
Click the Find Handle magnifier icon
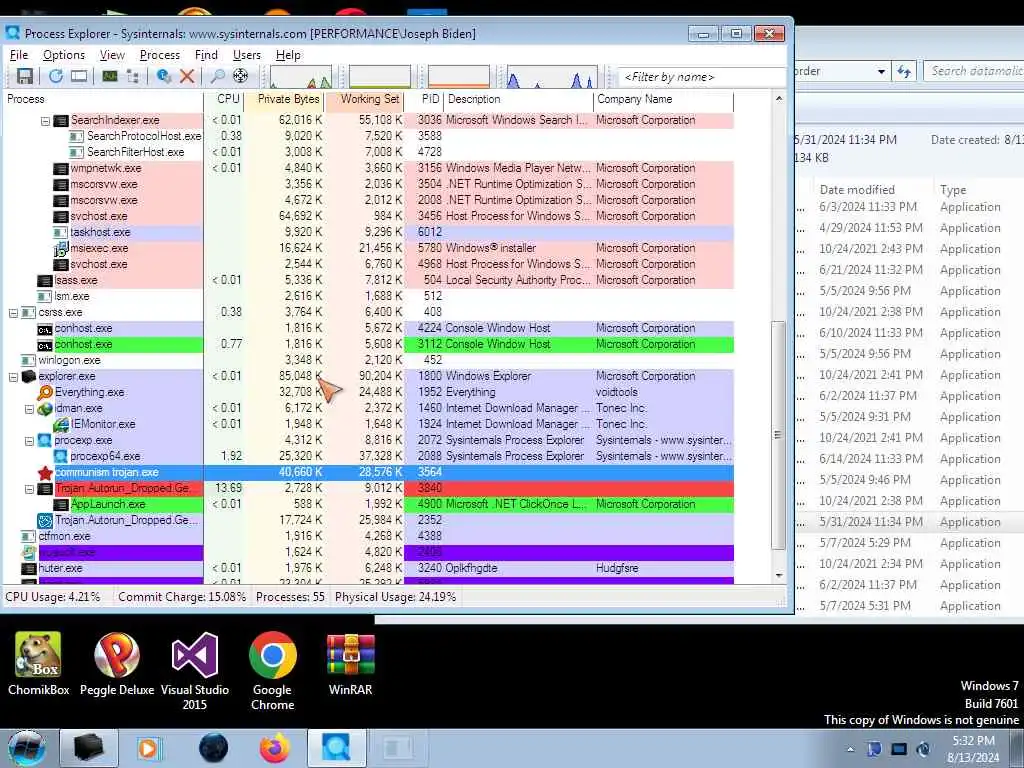click(217, 76)
